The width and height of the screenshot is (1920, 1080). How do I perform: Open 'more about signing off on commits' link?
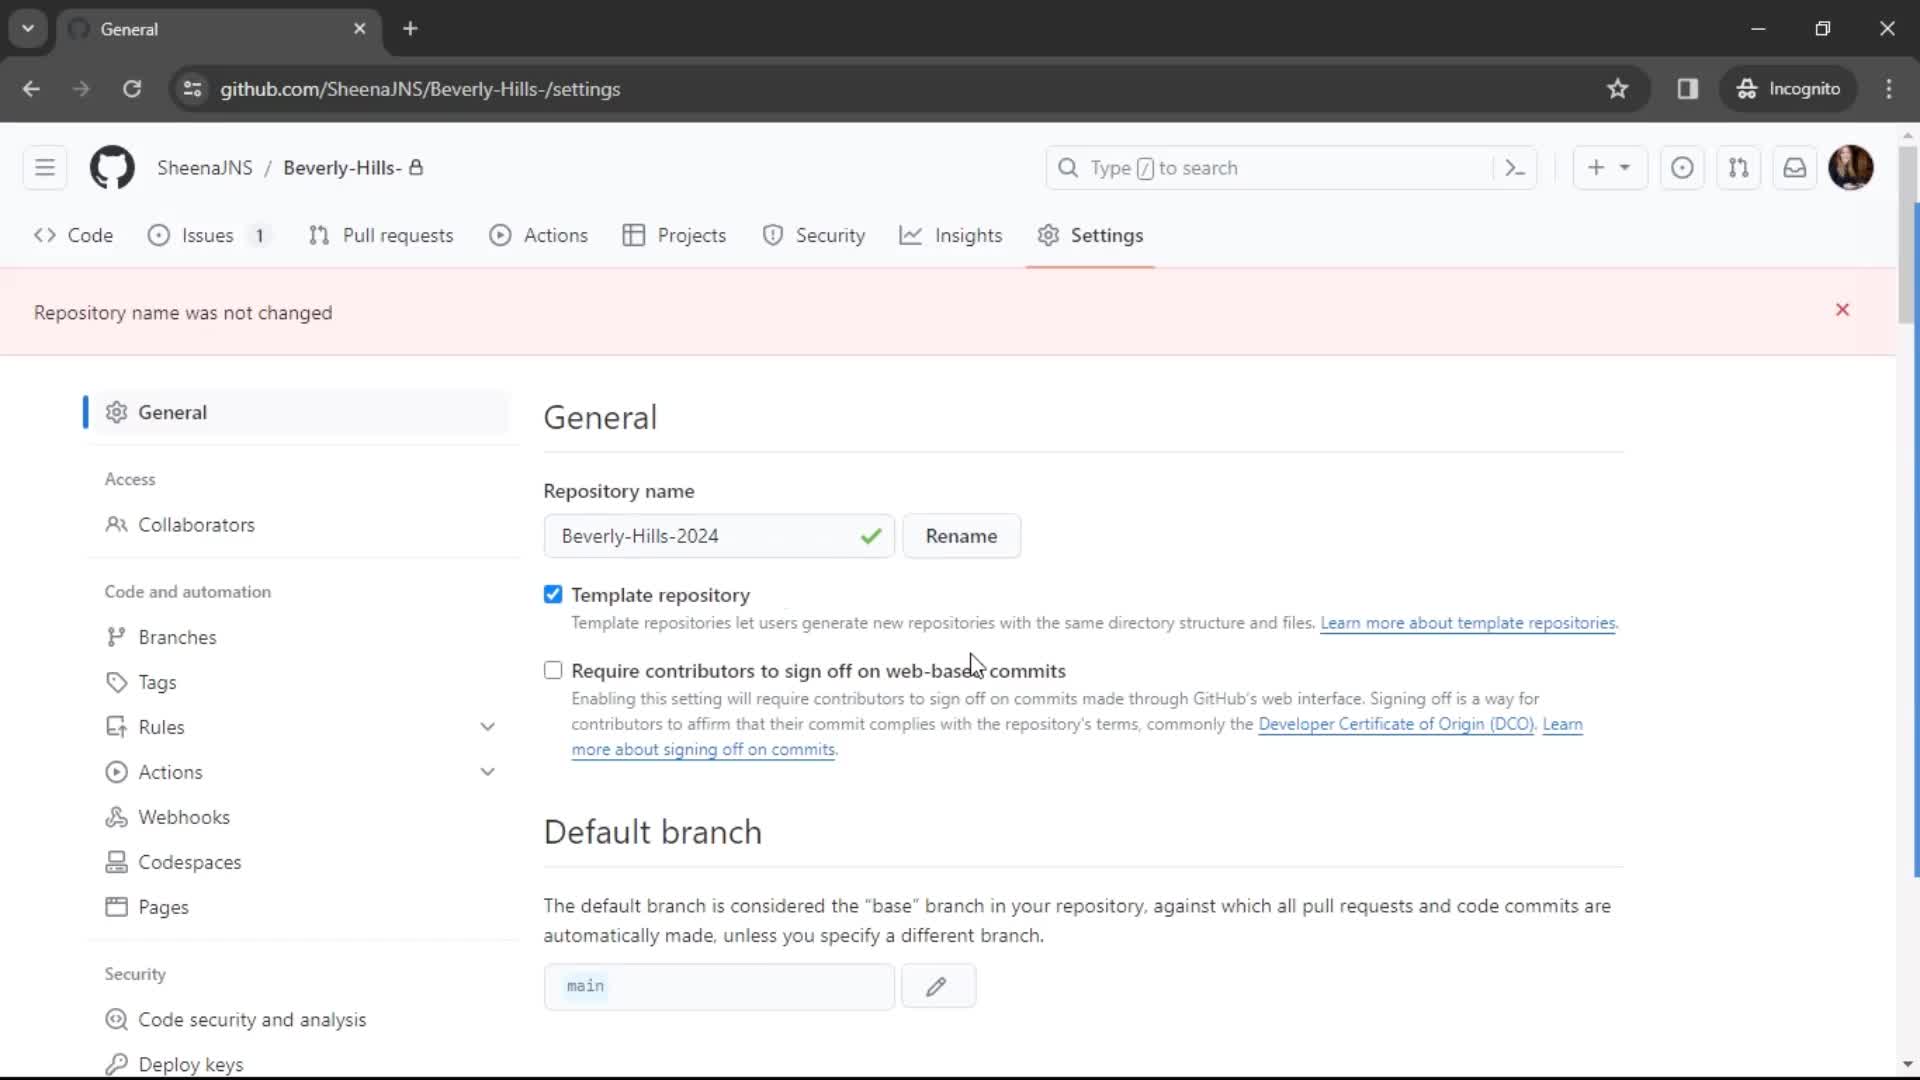pos(703,750)
